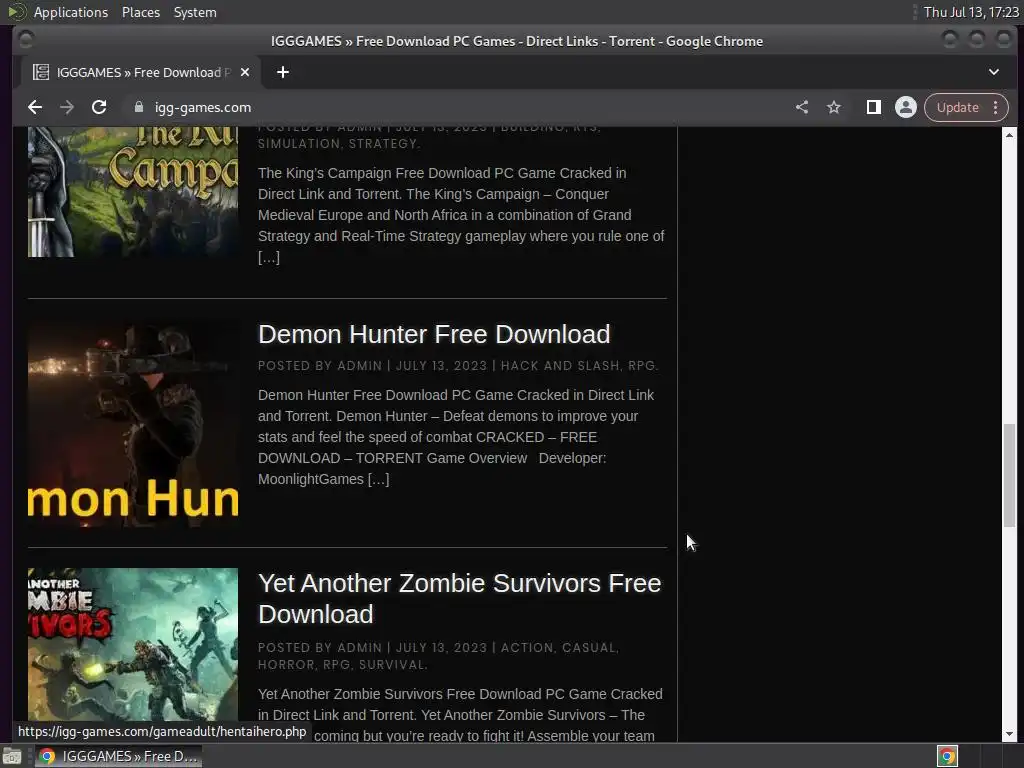Bookmark this tab with star icon
The height and width of the screenshot is (768, 1024).
point(834,107)
